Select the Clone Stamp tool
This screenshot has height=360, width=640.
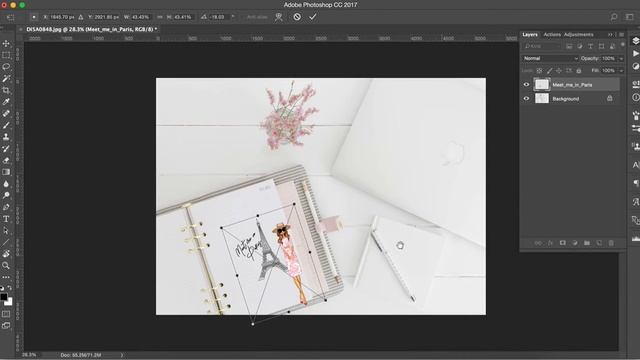6,137
